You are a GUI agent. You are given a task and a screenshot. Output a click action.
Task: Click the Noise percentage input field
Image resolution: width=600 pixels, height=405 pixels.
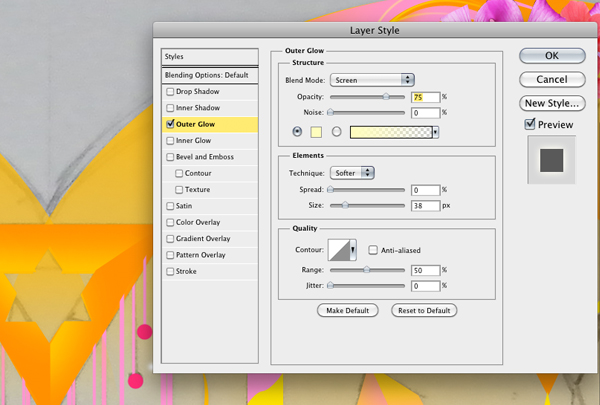click(426, 113)
